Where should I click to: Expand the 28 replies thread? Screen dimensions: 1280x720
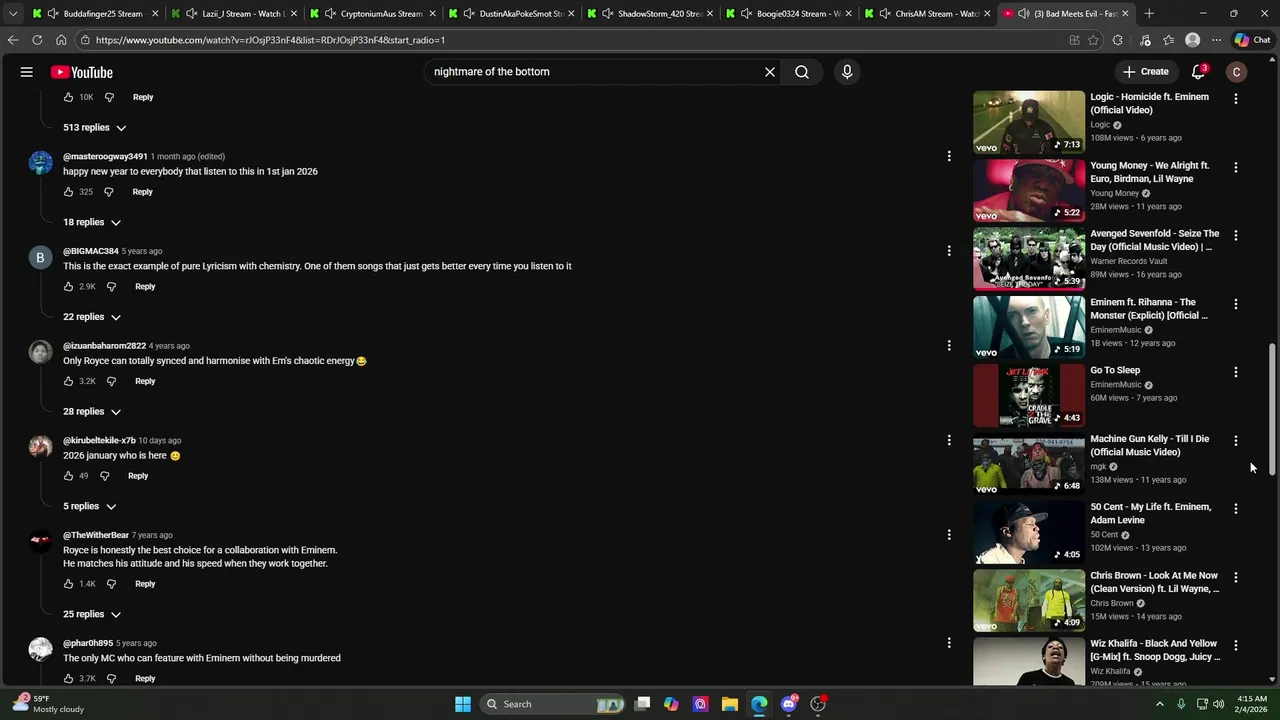pyautogui.click(x=92, y=412)
